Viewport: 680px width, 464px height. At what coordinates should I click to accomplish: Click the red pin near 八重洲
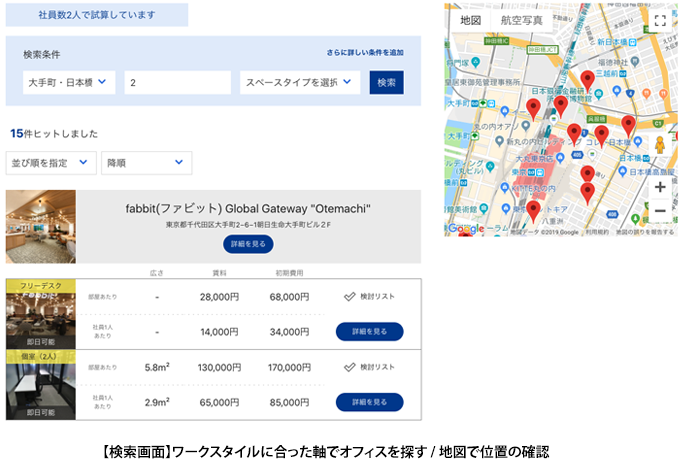click(533, 211)
